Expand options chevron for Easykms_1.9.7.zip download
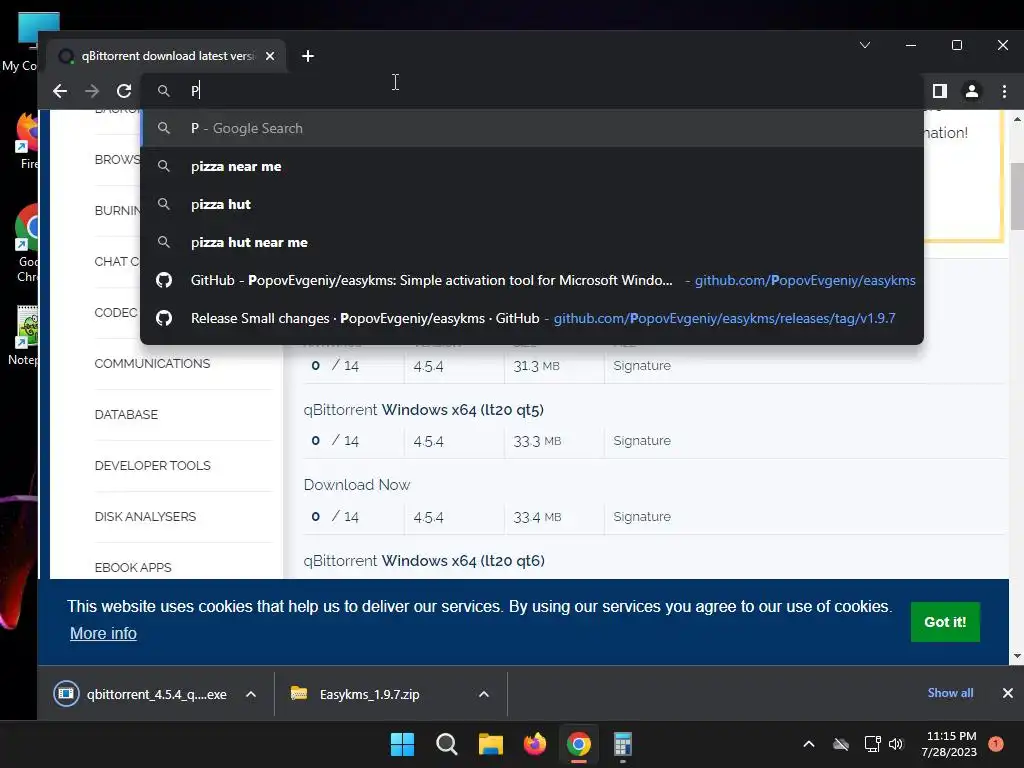Viewport: 1024px width, 768px height. [x=484, y=694]
